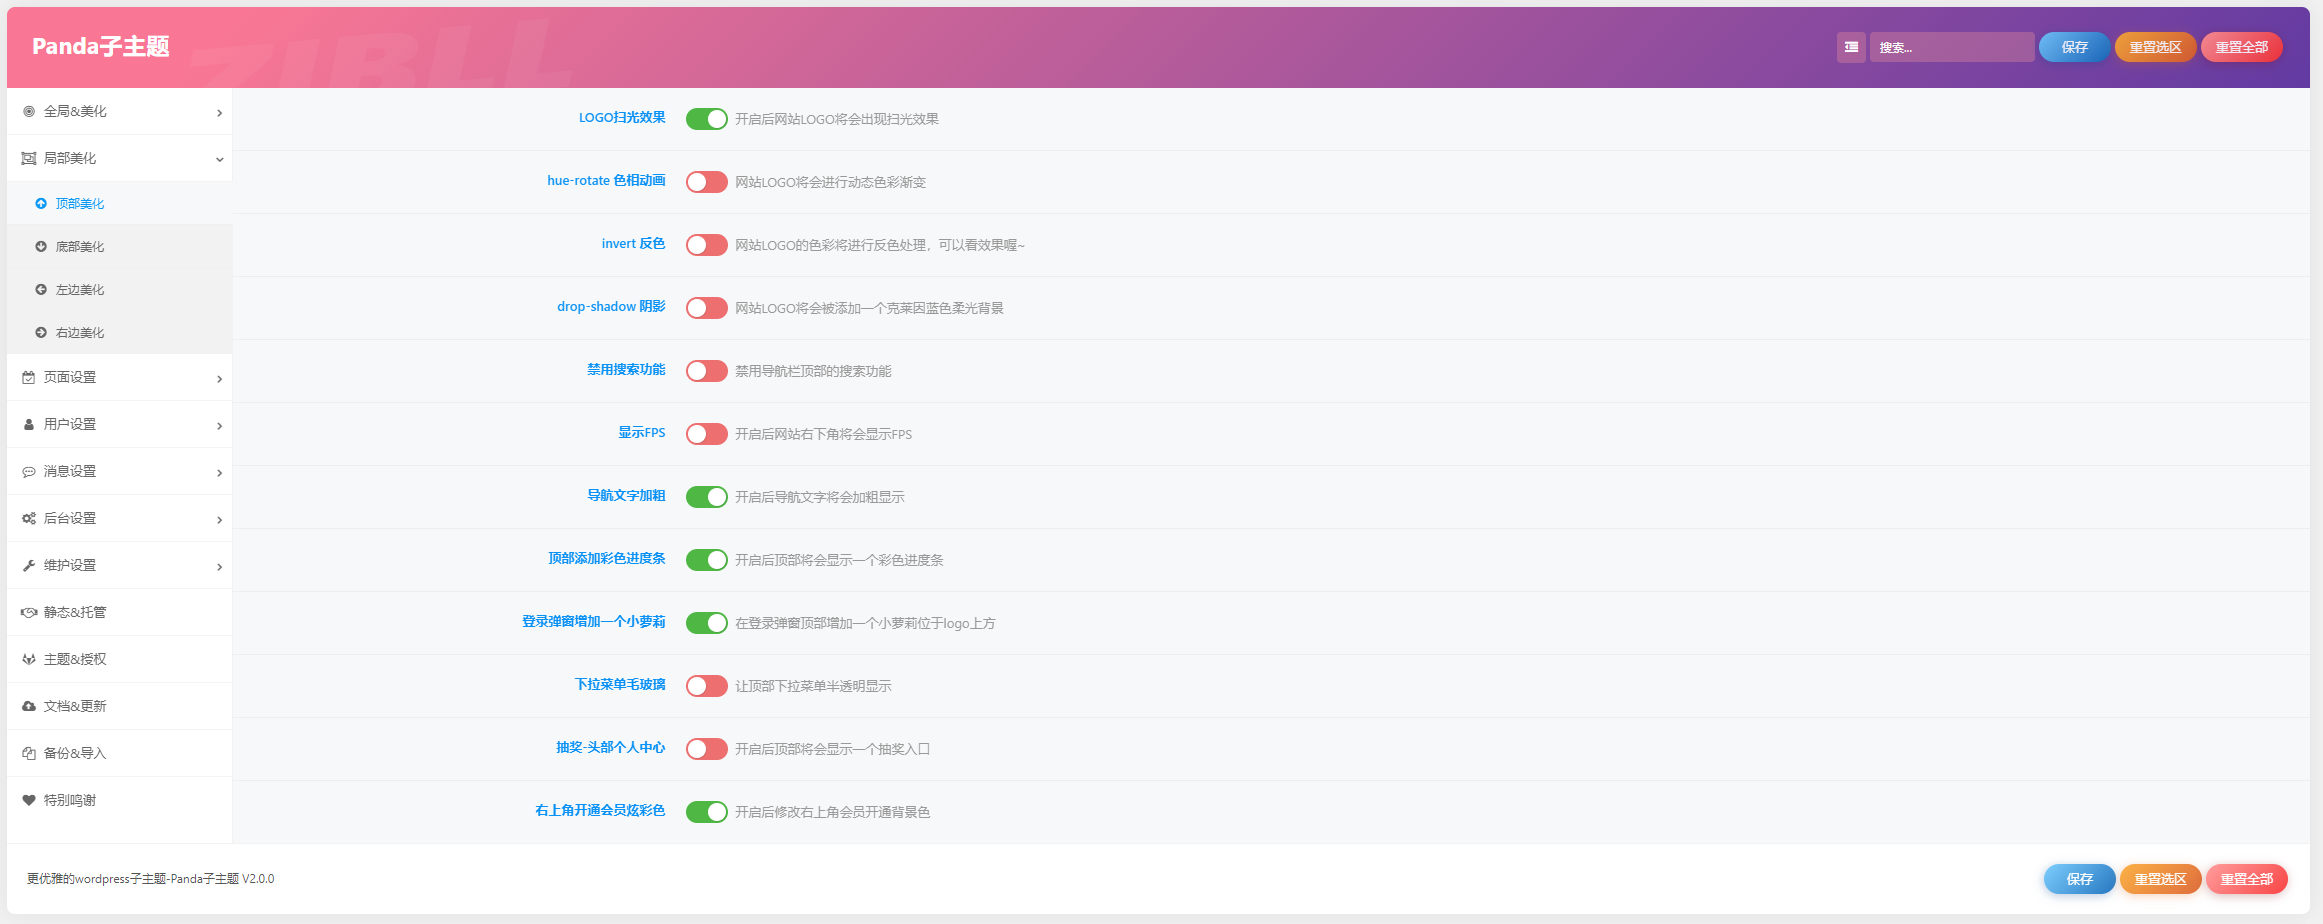Click the footer text Panda子主题 V2.0.0

click(222, 879)
